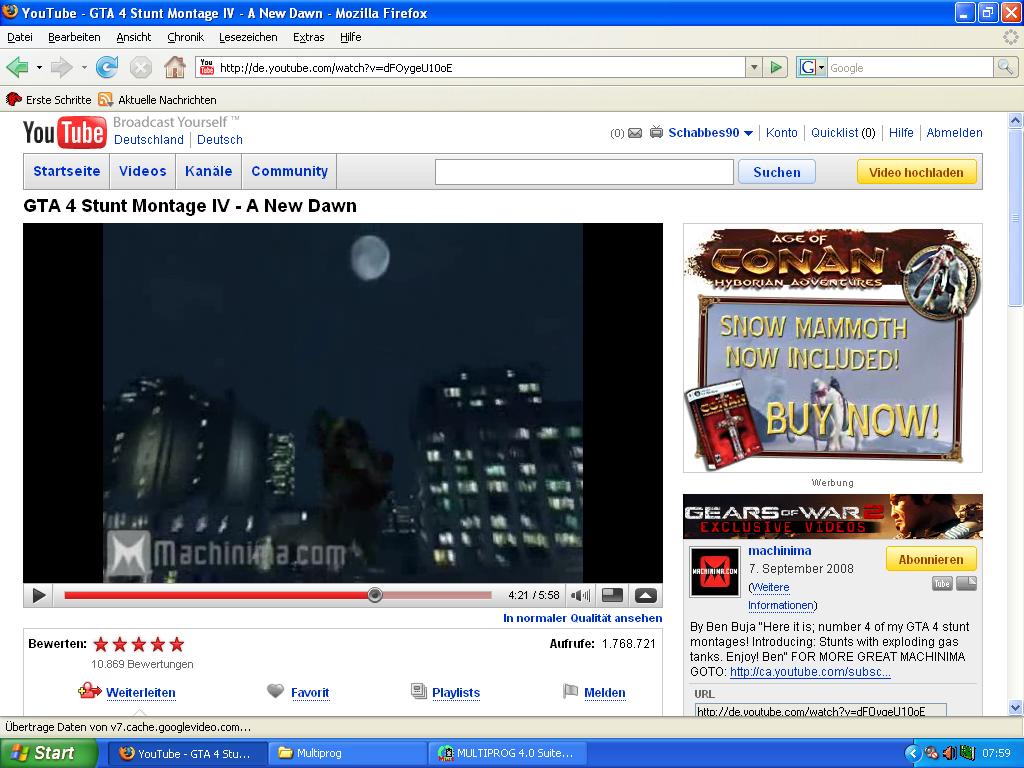Screen dimensions: 1024x768
Task: Click the YouTube logo
Action: pos(65,133)
